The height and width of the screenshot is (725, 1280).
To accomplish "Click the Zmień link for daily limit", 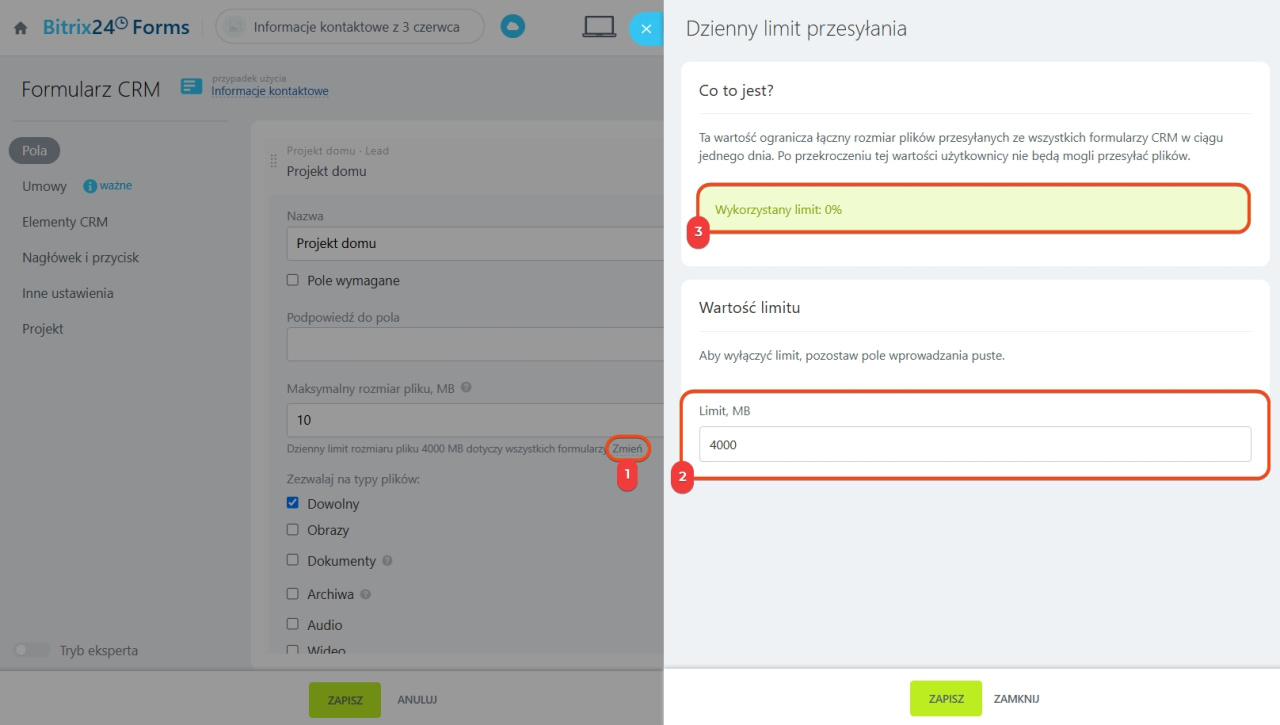I will pyautogui.click(x=627, y=449).
